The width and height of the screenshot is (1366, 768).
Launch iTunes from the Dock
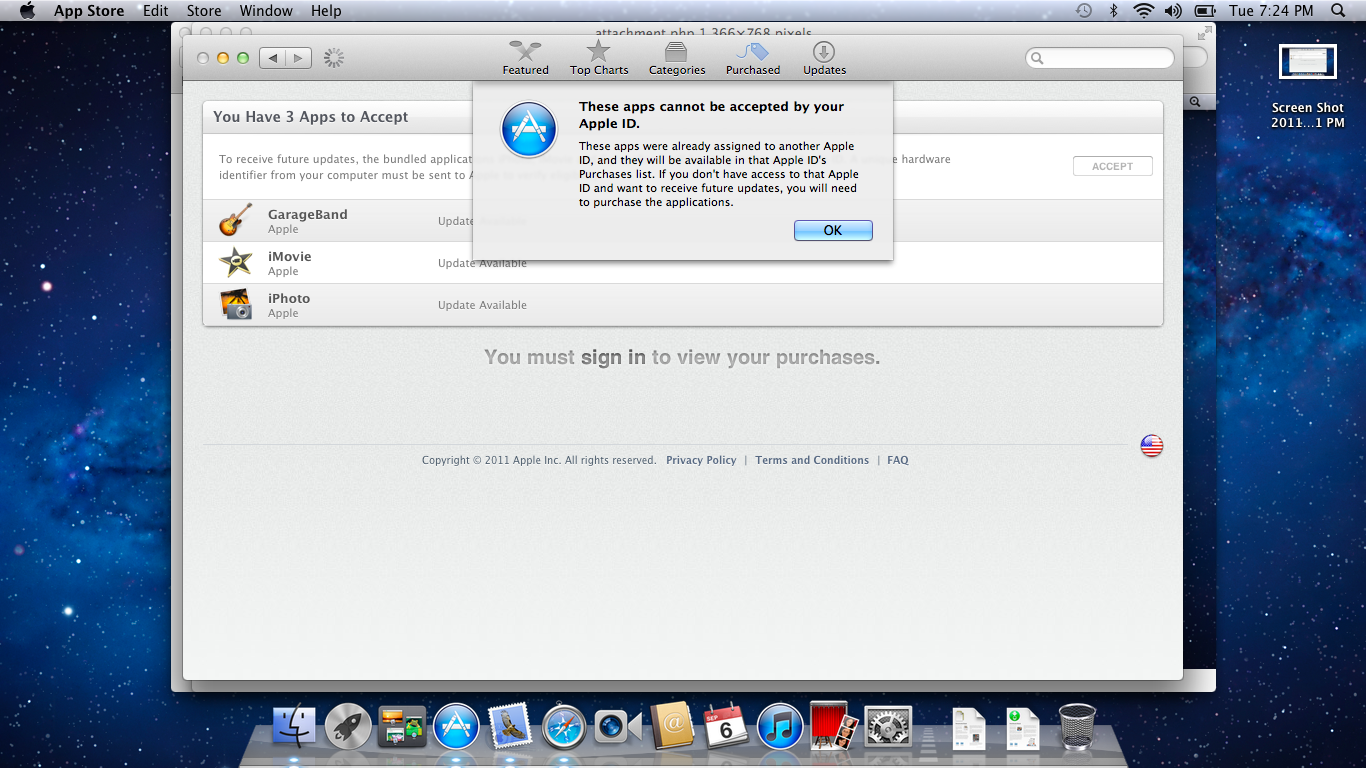780,727
